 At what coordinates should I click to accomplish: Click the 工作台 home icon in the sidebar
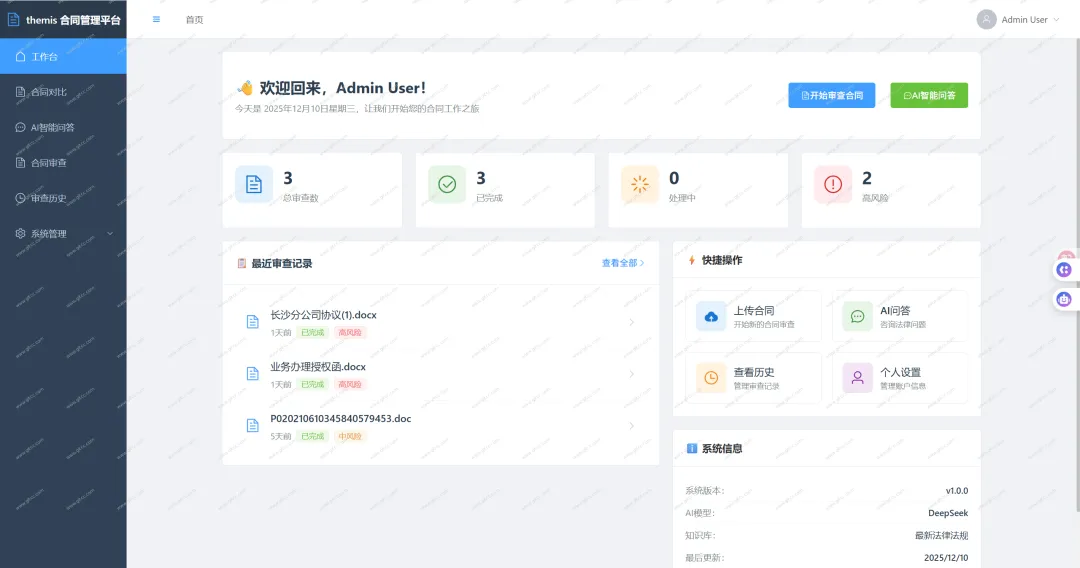[x=21, y=56]
